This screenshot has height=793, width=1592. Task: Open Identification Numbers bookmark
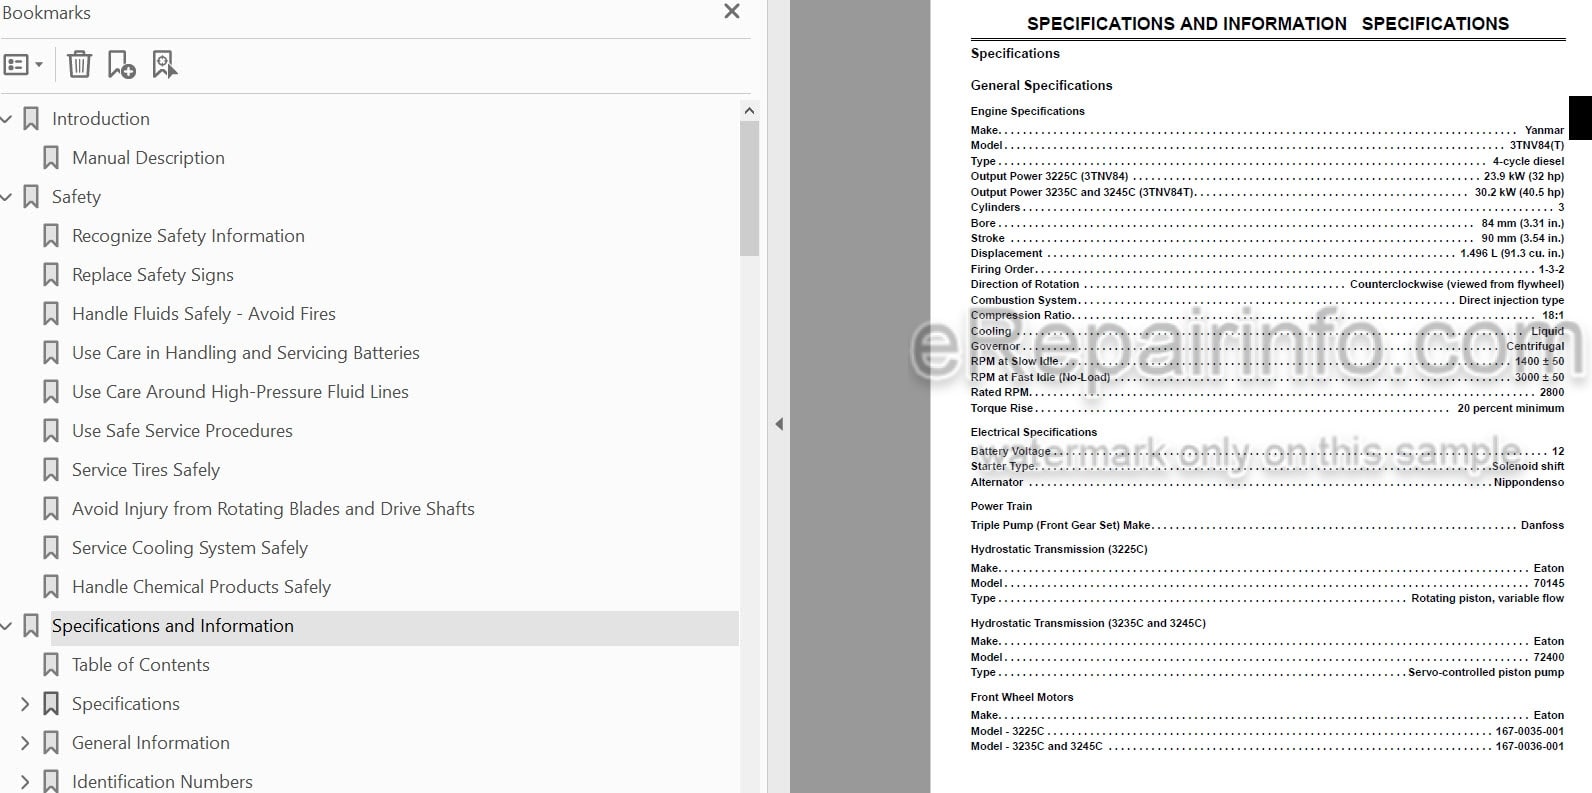tap(162, 782)
